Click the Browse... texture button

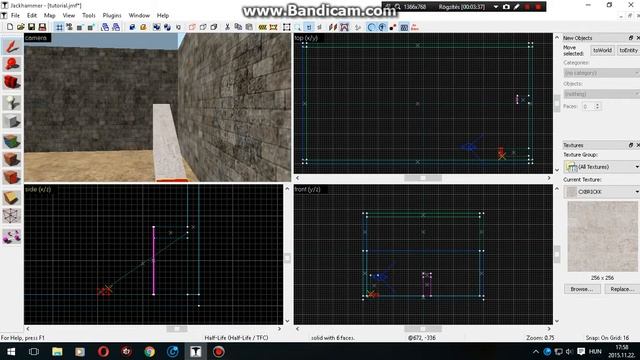tap(582, 289)
